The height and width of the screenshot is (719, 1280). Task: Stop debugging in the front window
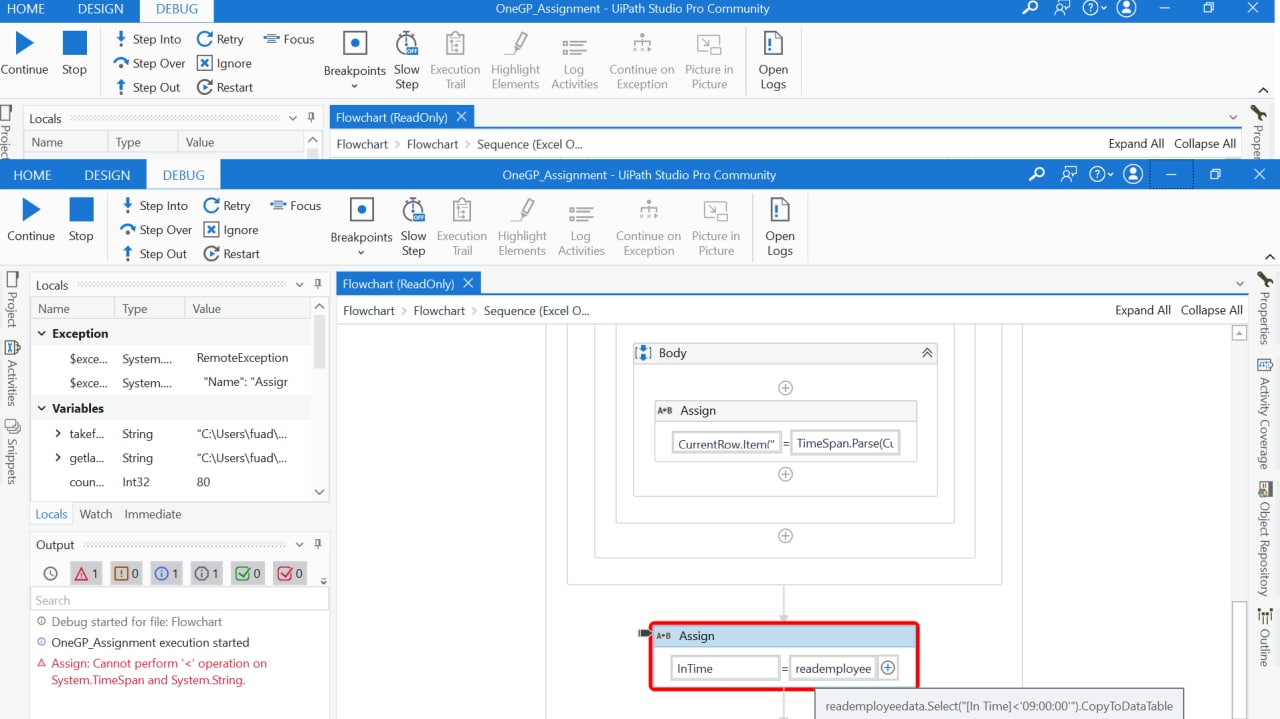pos(81,220)
